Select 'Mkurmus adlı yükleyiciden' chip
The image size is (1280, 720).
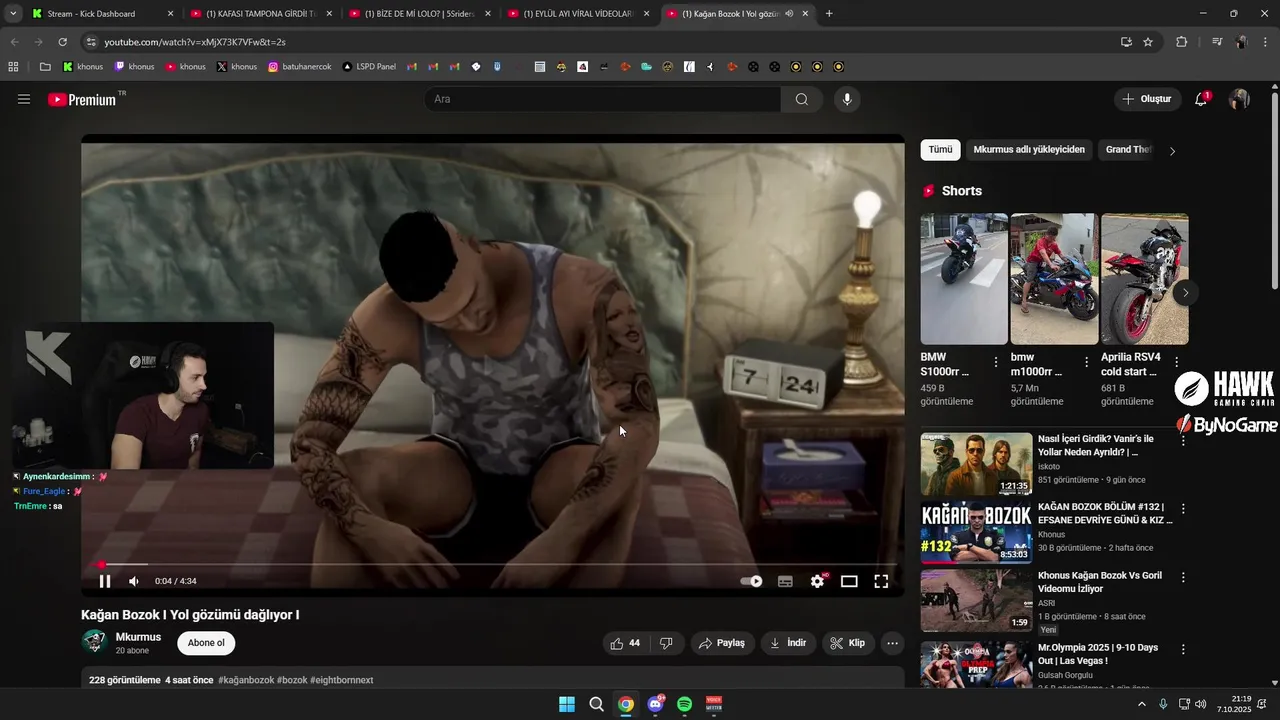coord(1029,150)
